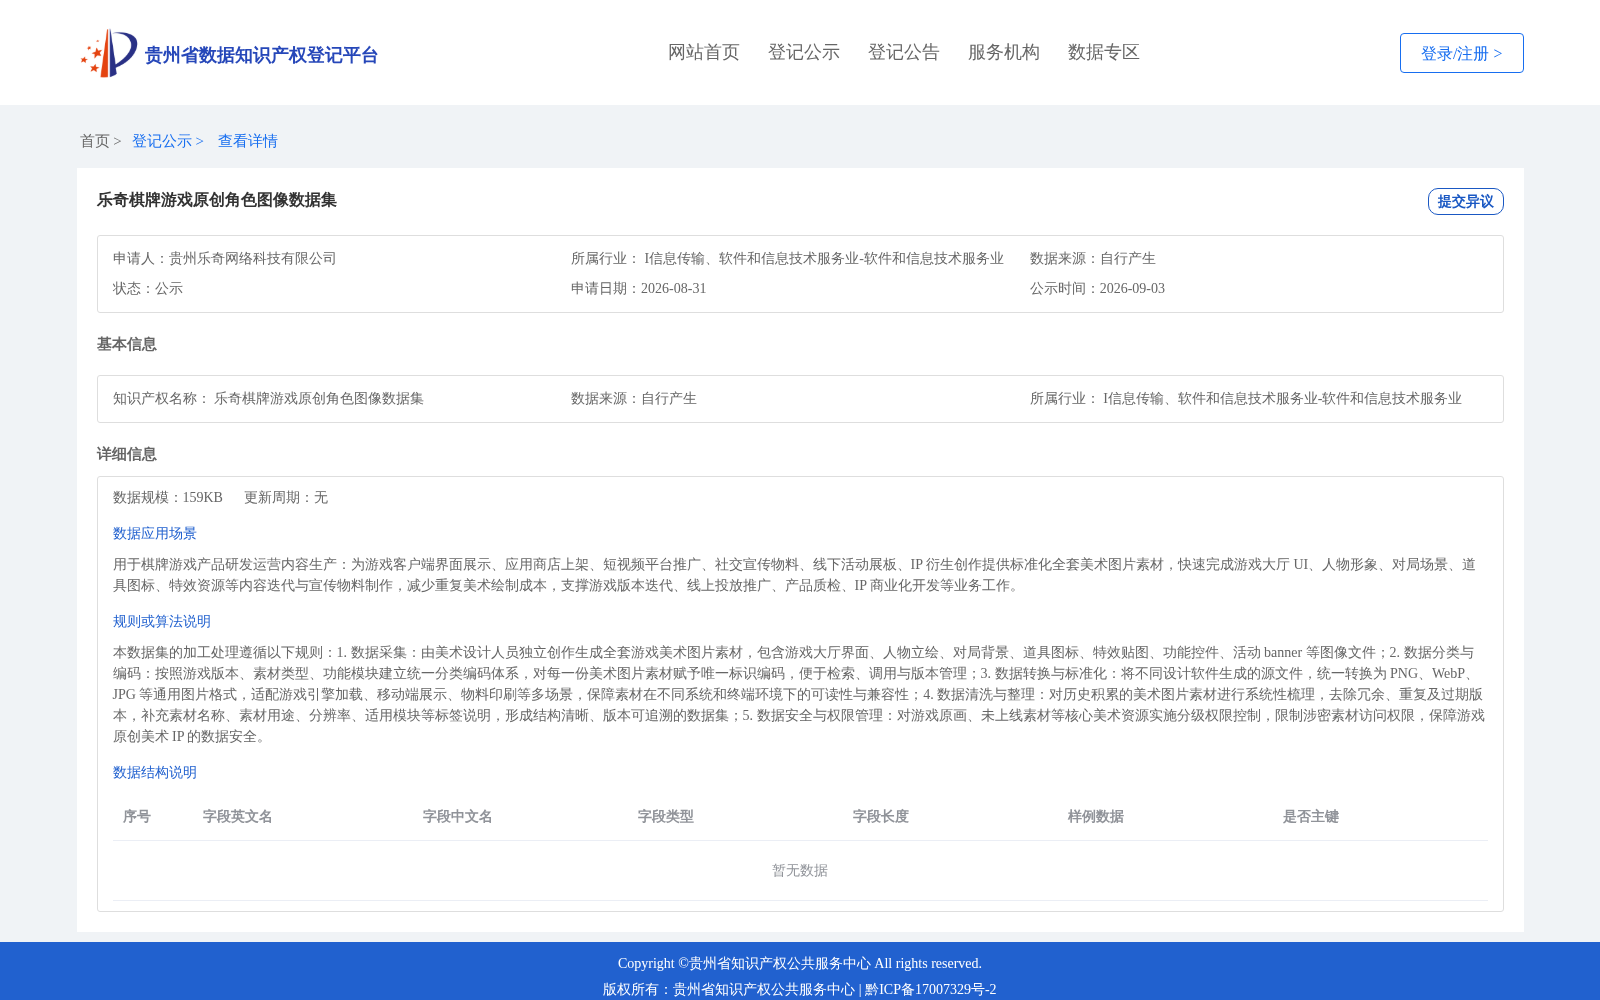This screenshot has width=1600, height=1000.
Task: Click the 数据结构说明 heading
Action: [x=155, y=772]
